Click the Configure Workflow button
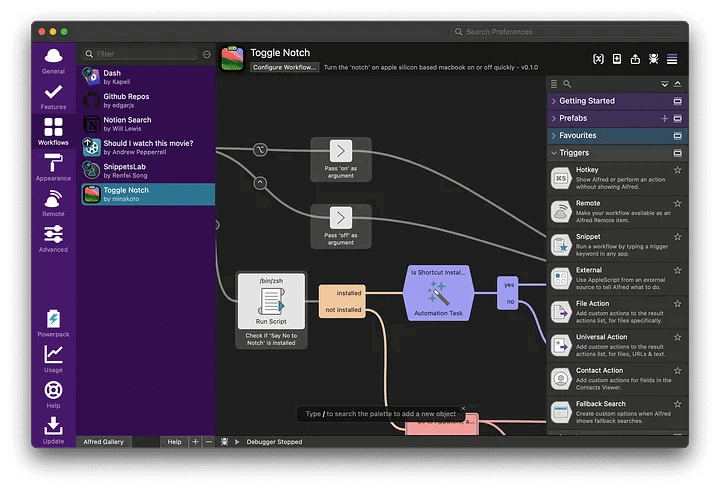The height and width of the screenshot is (489, 720). (284, 68)
